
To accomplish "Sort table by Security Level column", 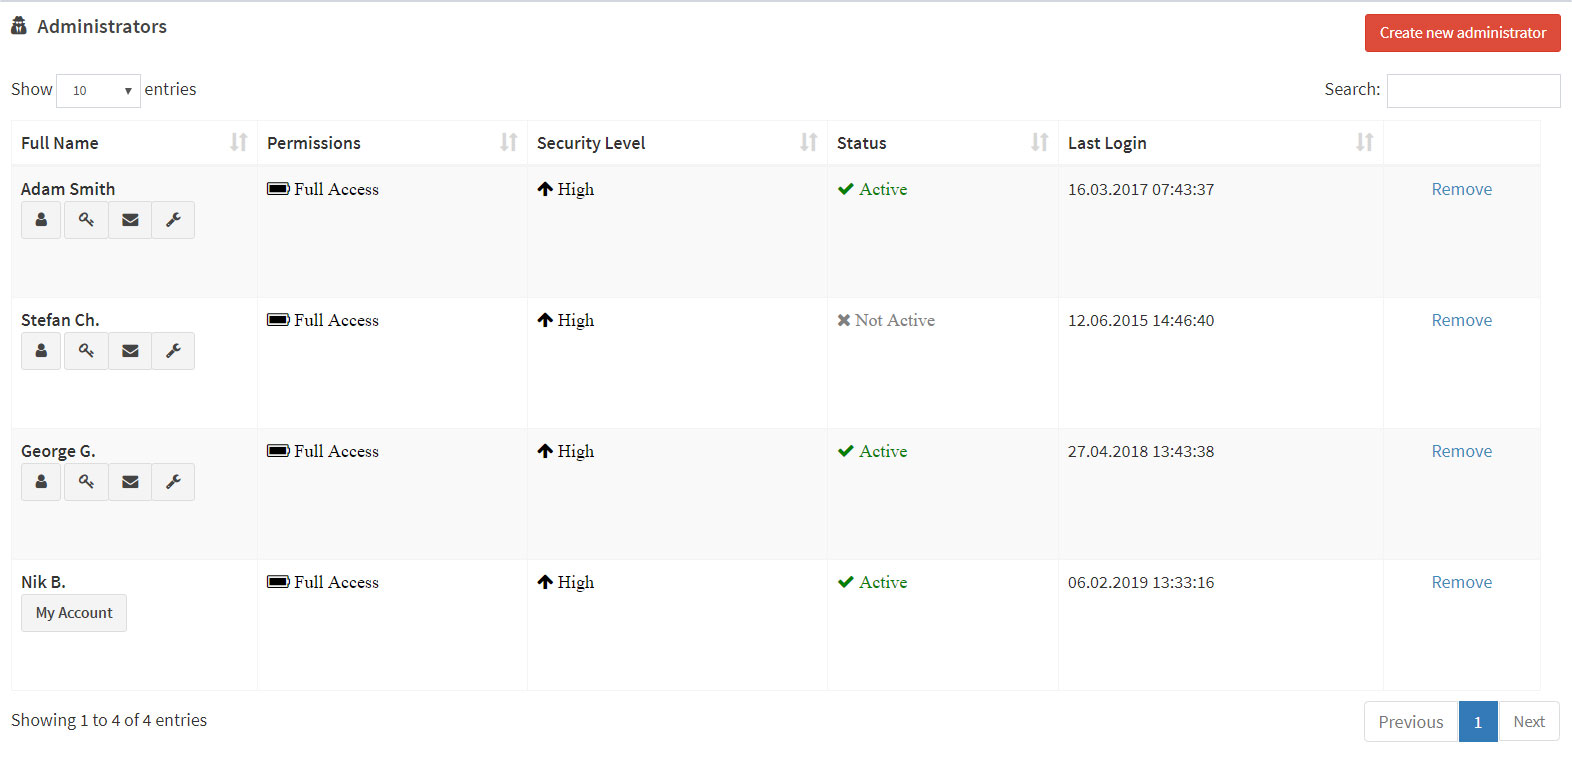I will click(x=677, y=143).
